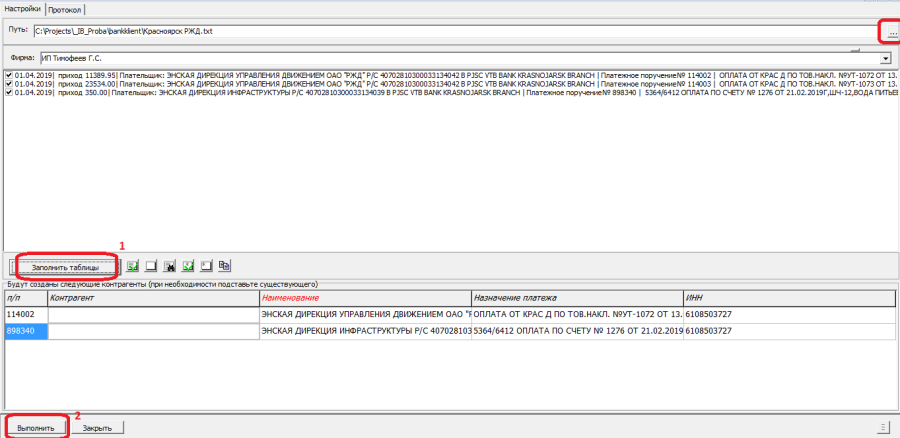The image size is (900, 438).
Task: Click the second green-check icon in toolbar
Action: (x=188, y=267)
